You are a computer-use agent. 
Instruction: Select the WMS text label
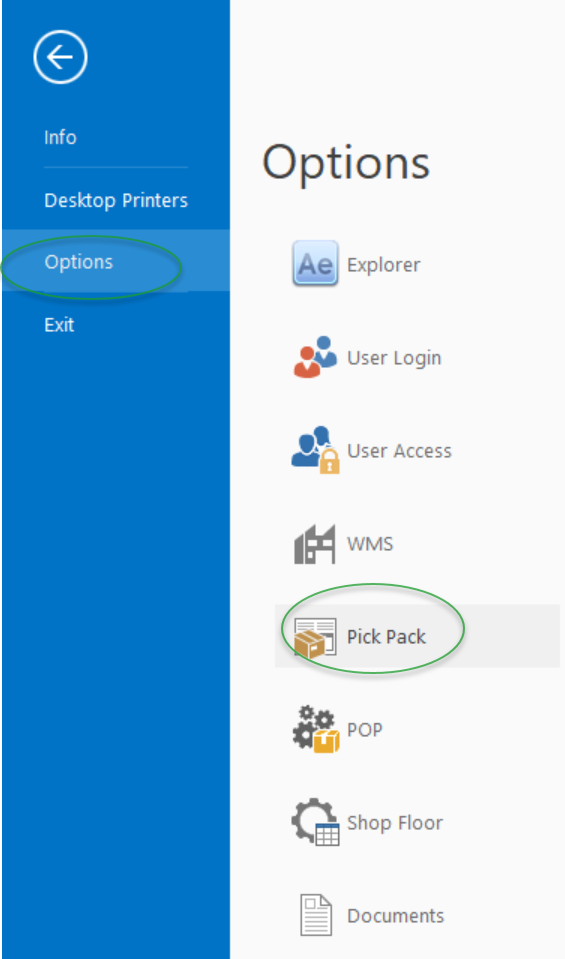click(x=370, y=544)
